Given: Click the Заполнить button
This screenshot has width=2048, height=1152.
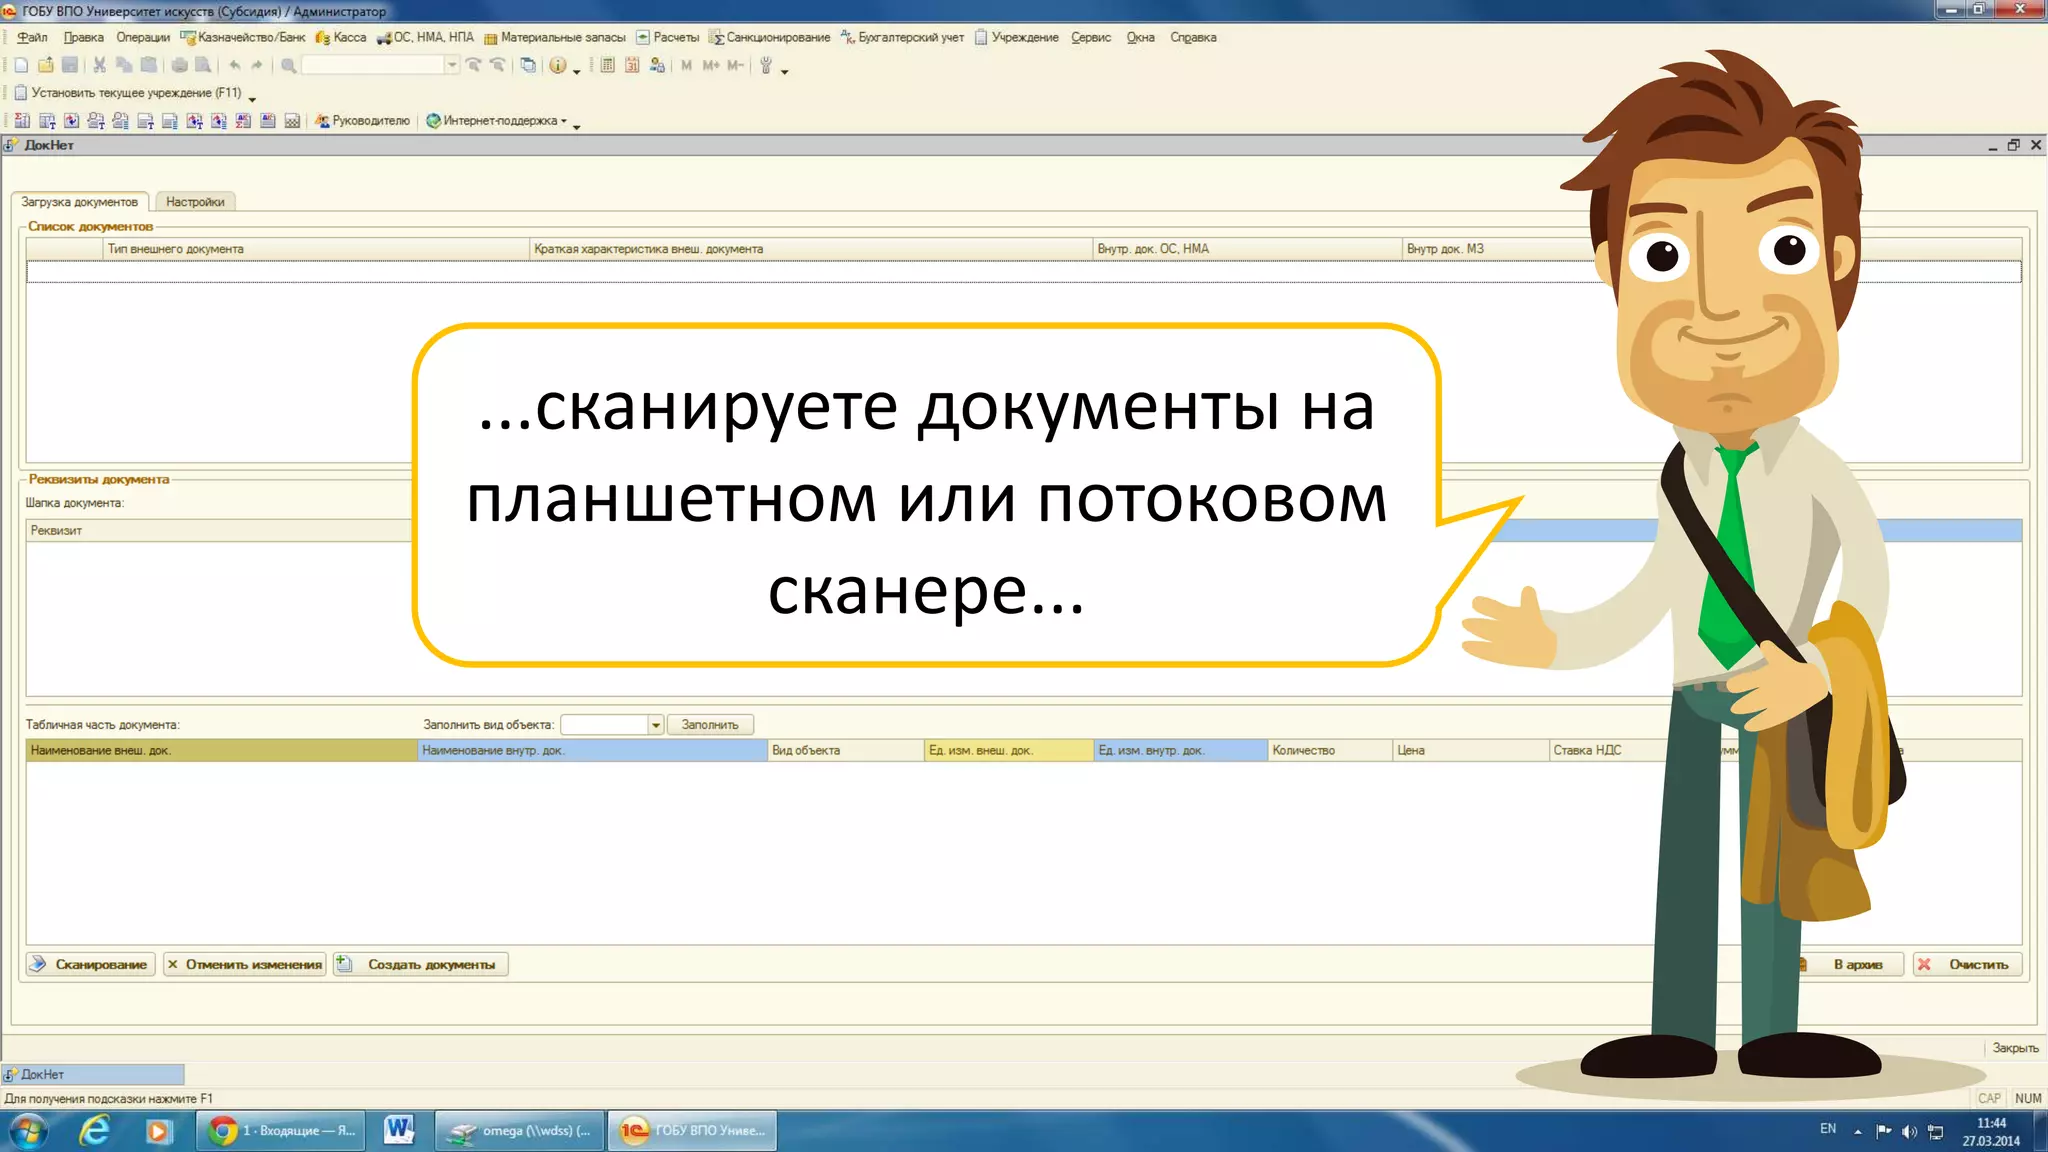Looking at the screenshot, I should click(710, 725).
